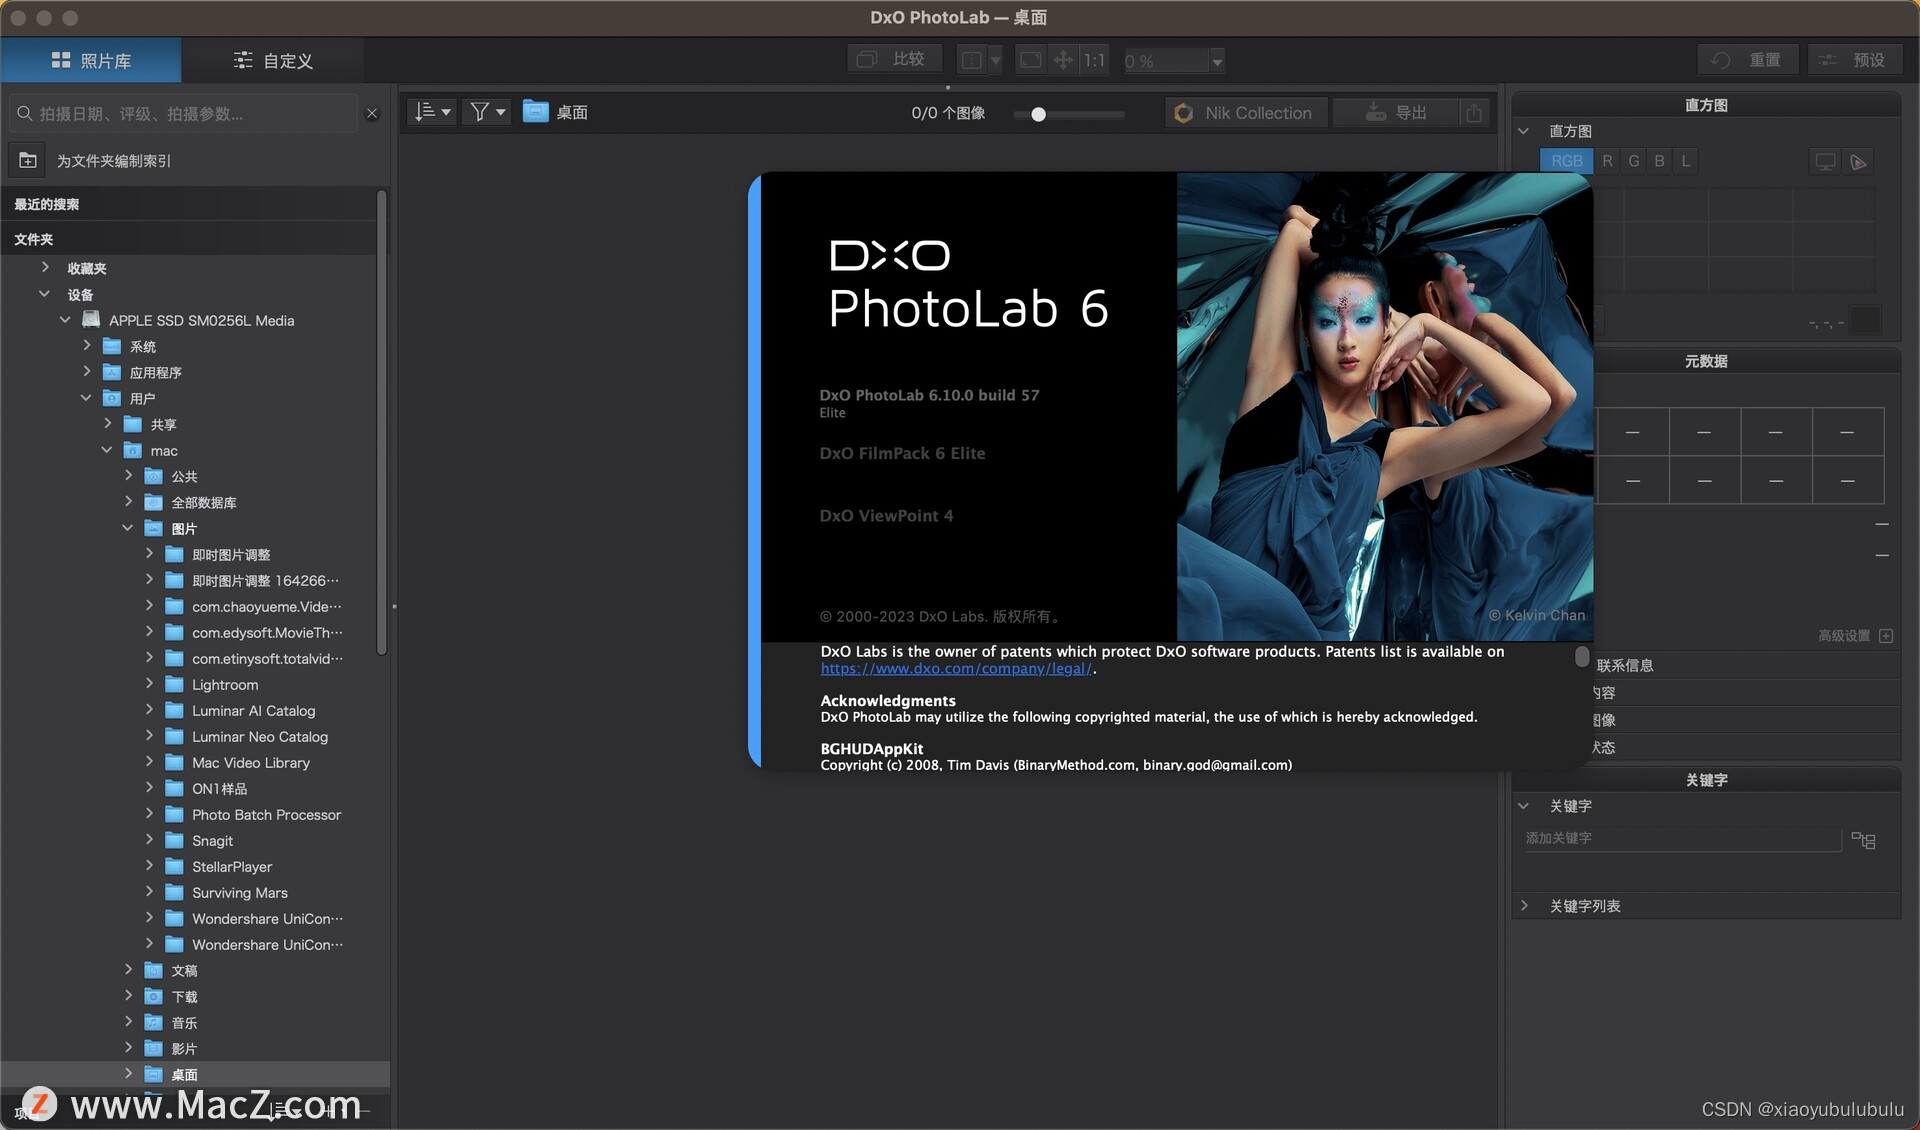The image size is (1920, 1130).
Task: Switch to the 自定义 tab
Action: (273, 61)
